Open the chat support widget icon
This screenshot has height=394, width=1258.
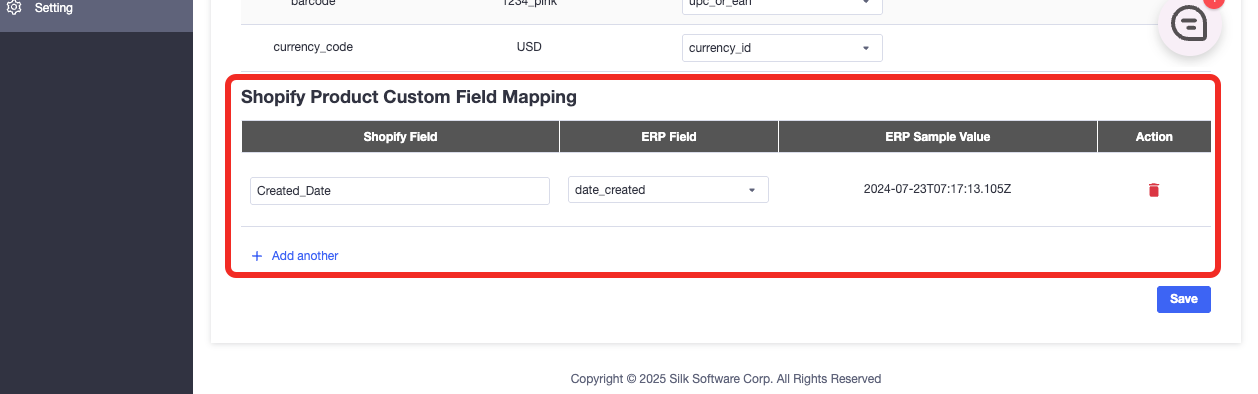(x=1190, y=25)
